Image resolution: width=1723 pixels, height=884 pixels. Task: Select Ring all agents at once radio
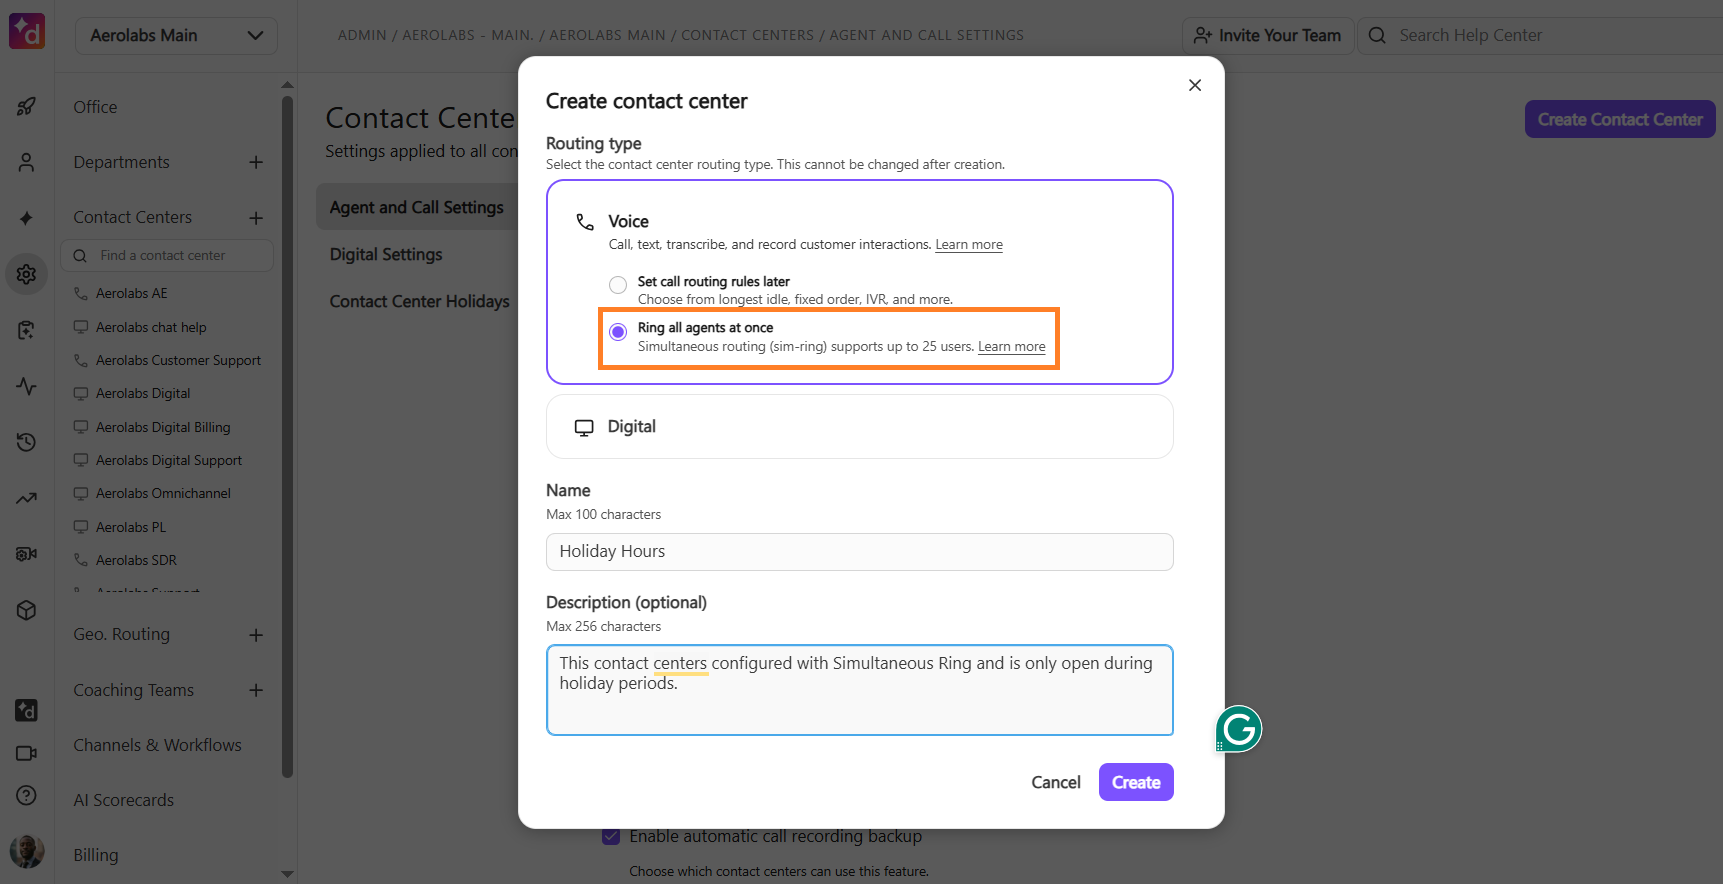[618, 332]
